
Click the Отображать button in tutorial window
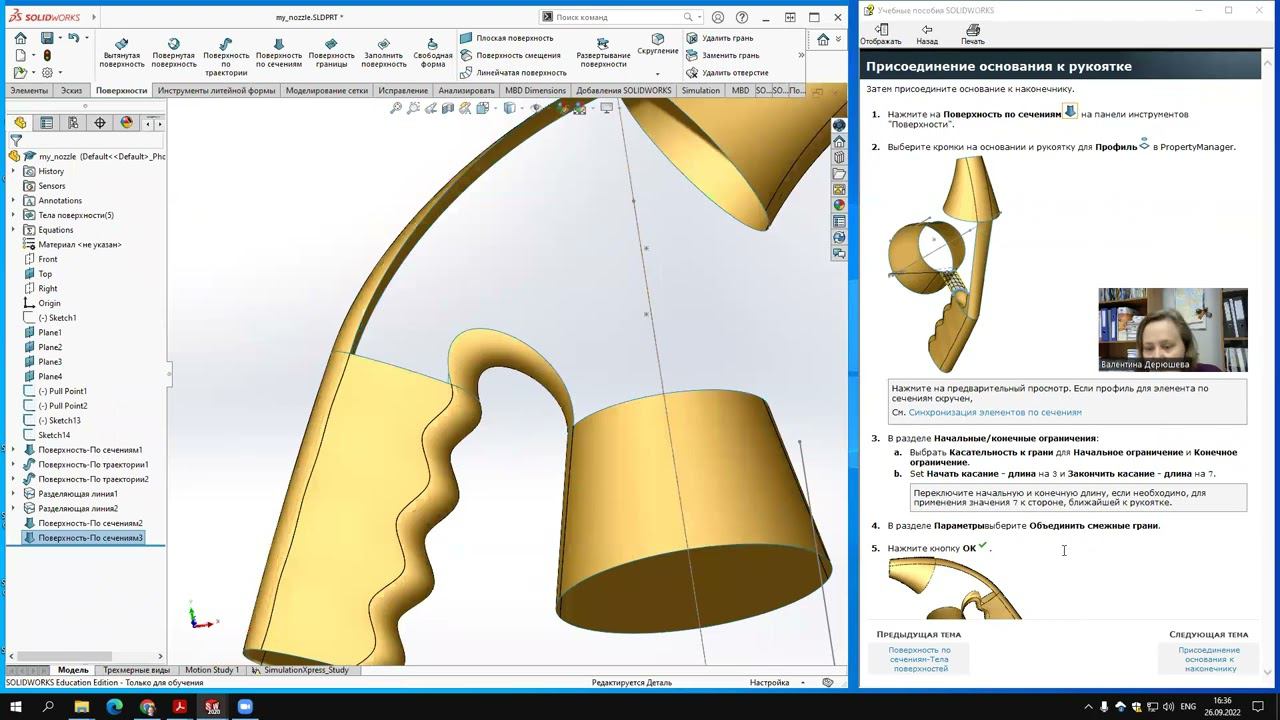pyautogui.click(x=881, y=35)
